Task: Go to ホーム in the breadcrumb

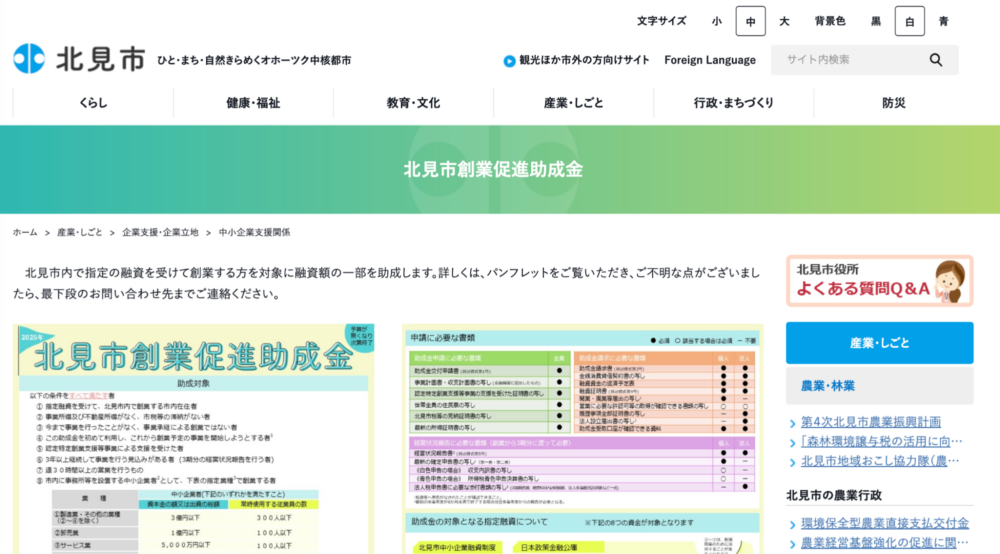Action: (x=26, y=233)
